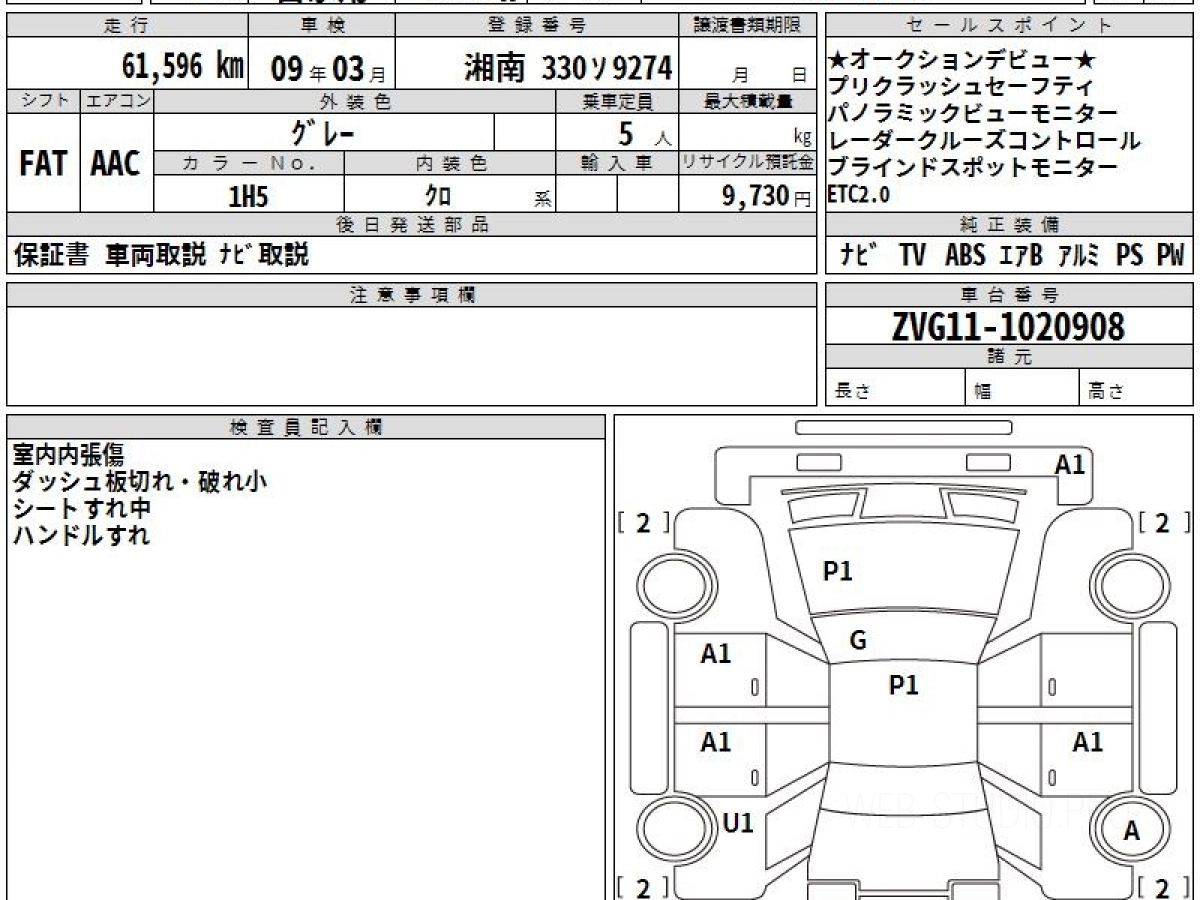Click the 61,596 km mileage value
Image resolution: width=1200 pixels, height=900 pixels.
[183, 66]
